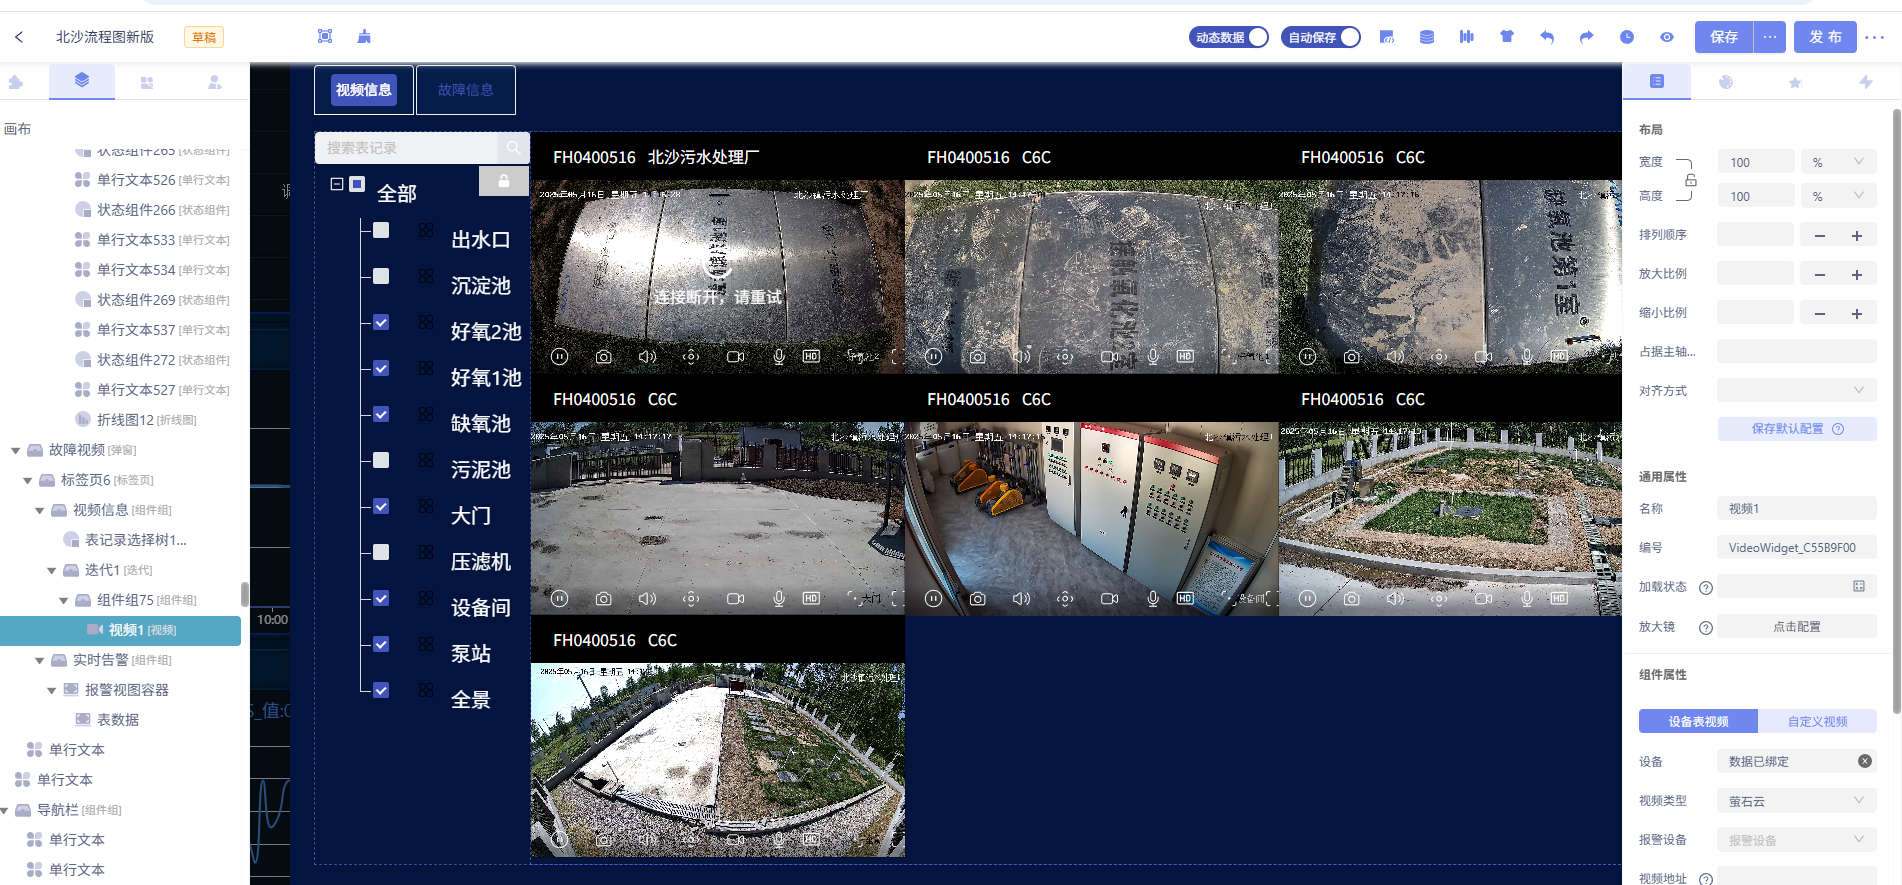Collapse the 迭代1 layer node

click(51, 571)
